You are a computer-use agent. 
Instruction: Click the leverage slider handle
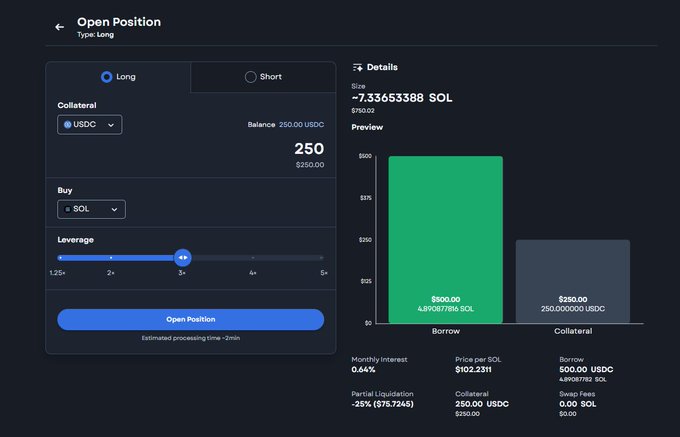(x=183, y=258)
